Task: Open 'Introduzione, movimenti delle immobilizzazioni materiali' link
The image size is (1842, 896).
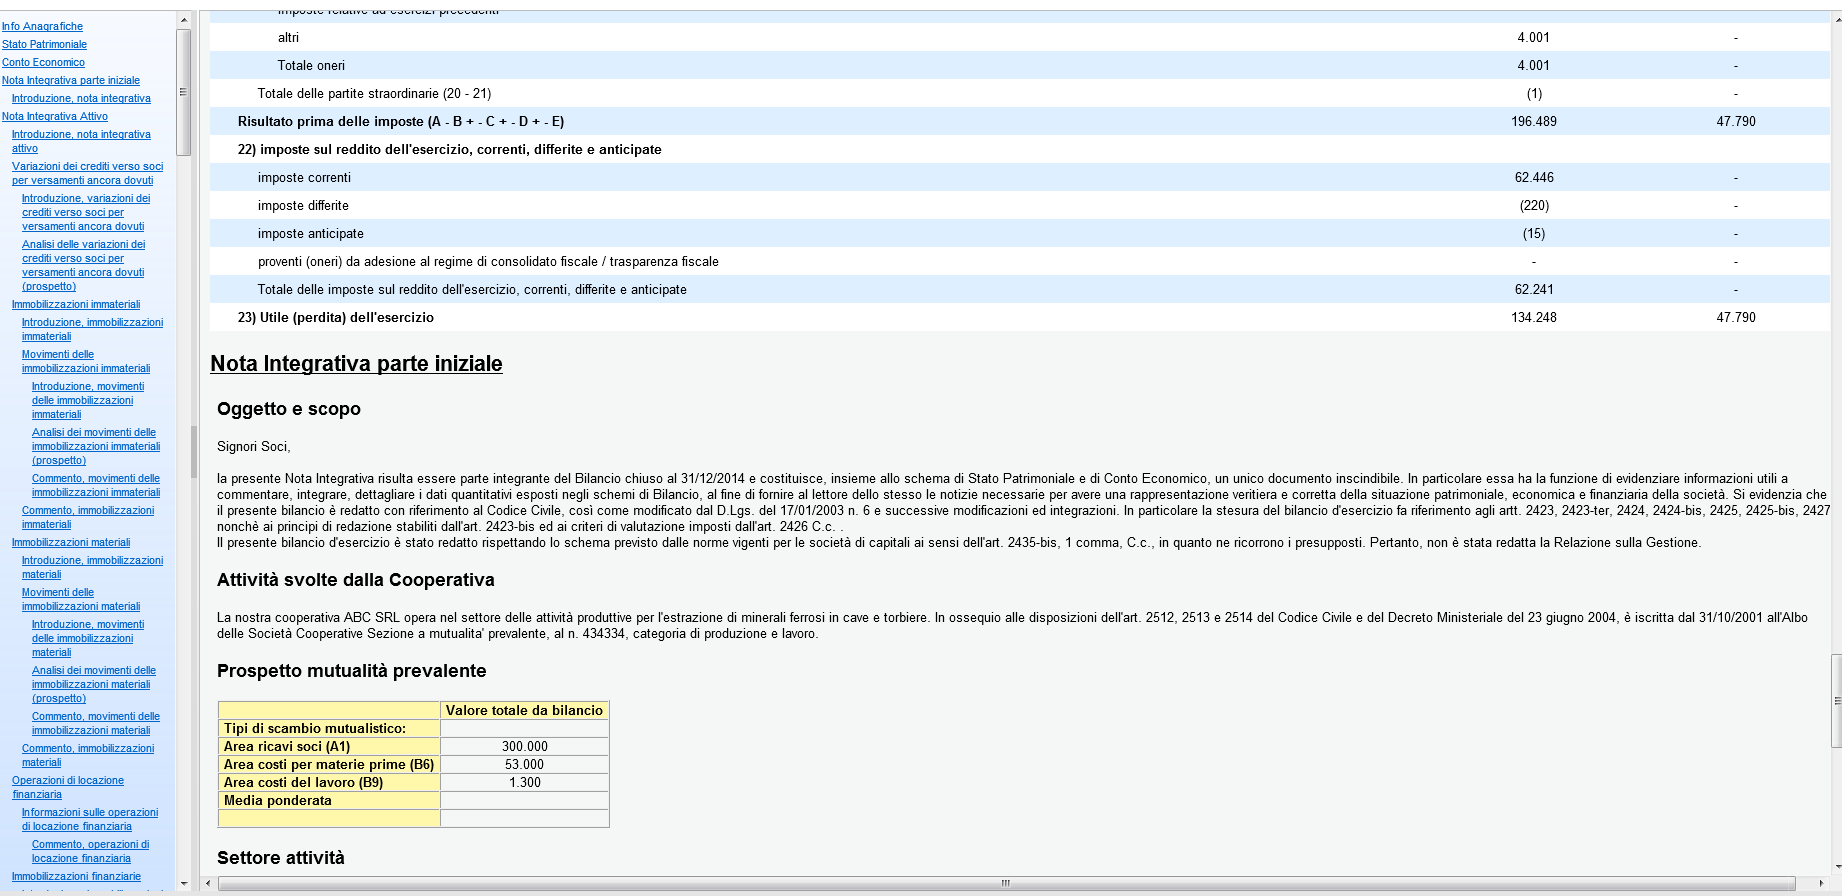Action: [88, 638]
